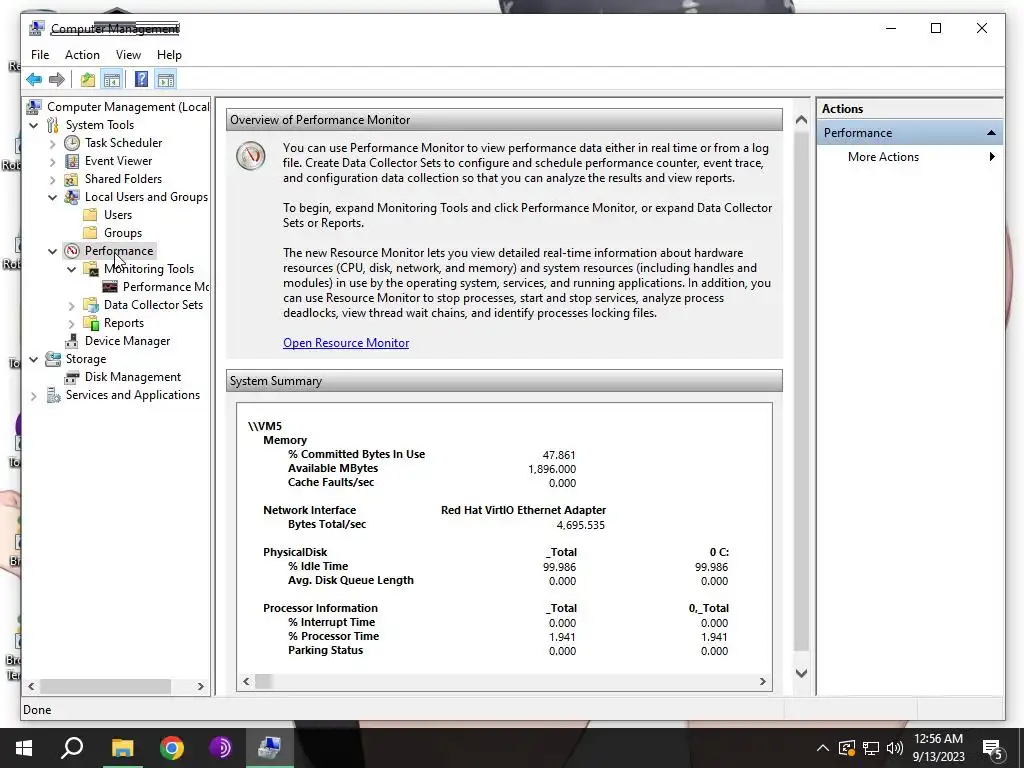
Task: Click the Performance Monitor graph icon
Action: coord(110,287)
